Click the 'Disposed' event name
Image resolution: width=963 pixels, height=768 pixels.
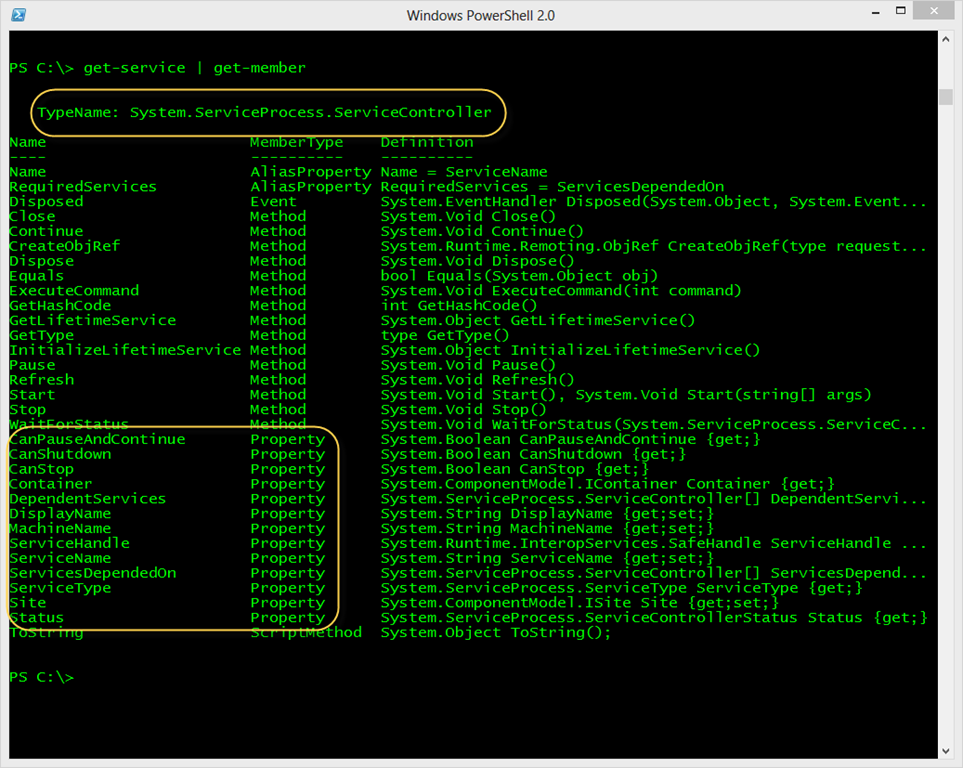click(46, 202)
